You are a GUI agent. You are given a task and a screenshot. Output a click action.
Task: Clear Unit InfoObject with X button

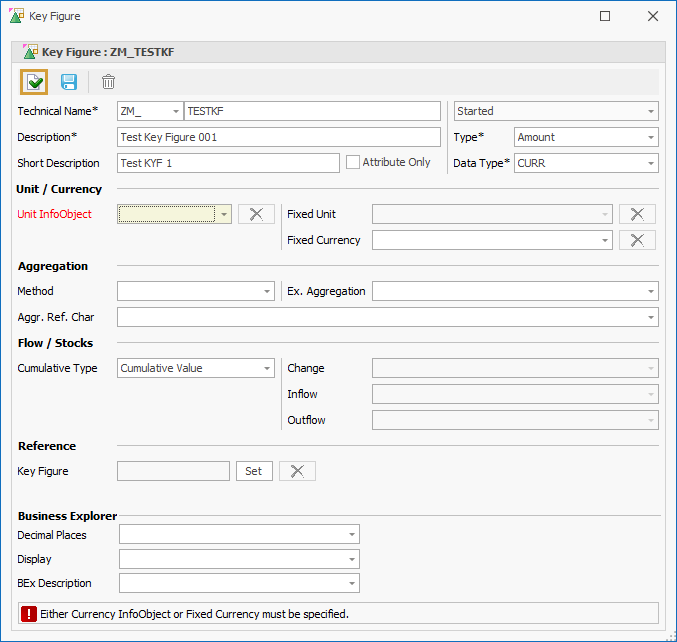[x=256, y=214]
